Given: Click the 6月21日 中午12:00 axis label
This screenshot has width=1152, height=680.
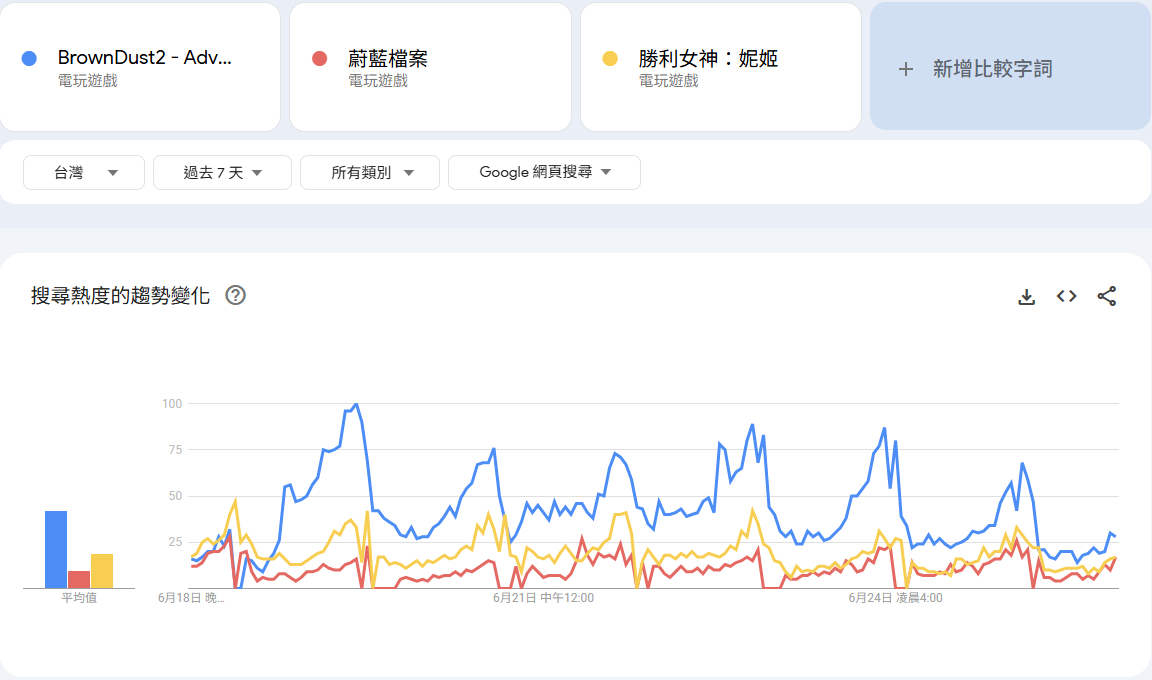Looking at the screenshot, I should (x=543, y=598).
